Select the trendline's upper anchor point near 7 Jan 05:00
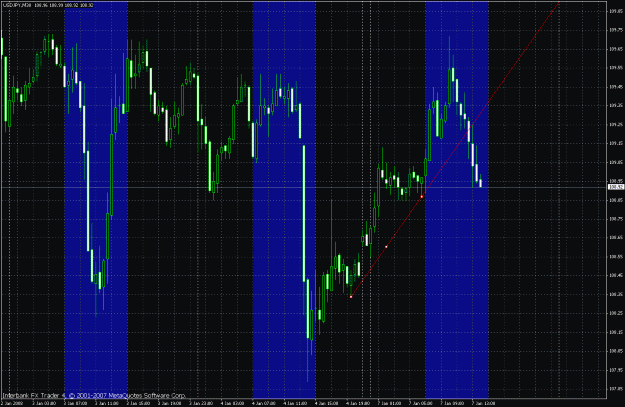The height and width of the screenshot is (407, 625). coord(422,197)
